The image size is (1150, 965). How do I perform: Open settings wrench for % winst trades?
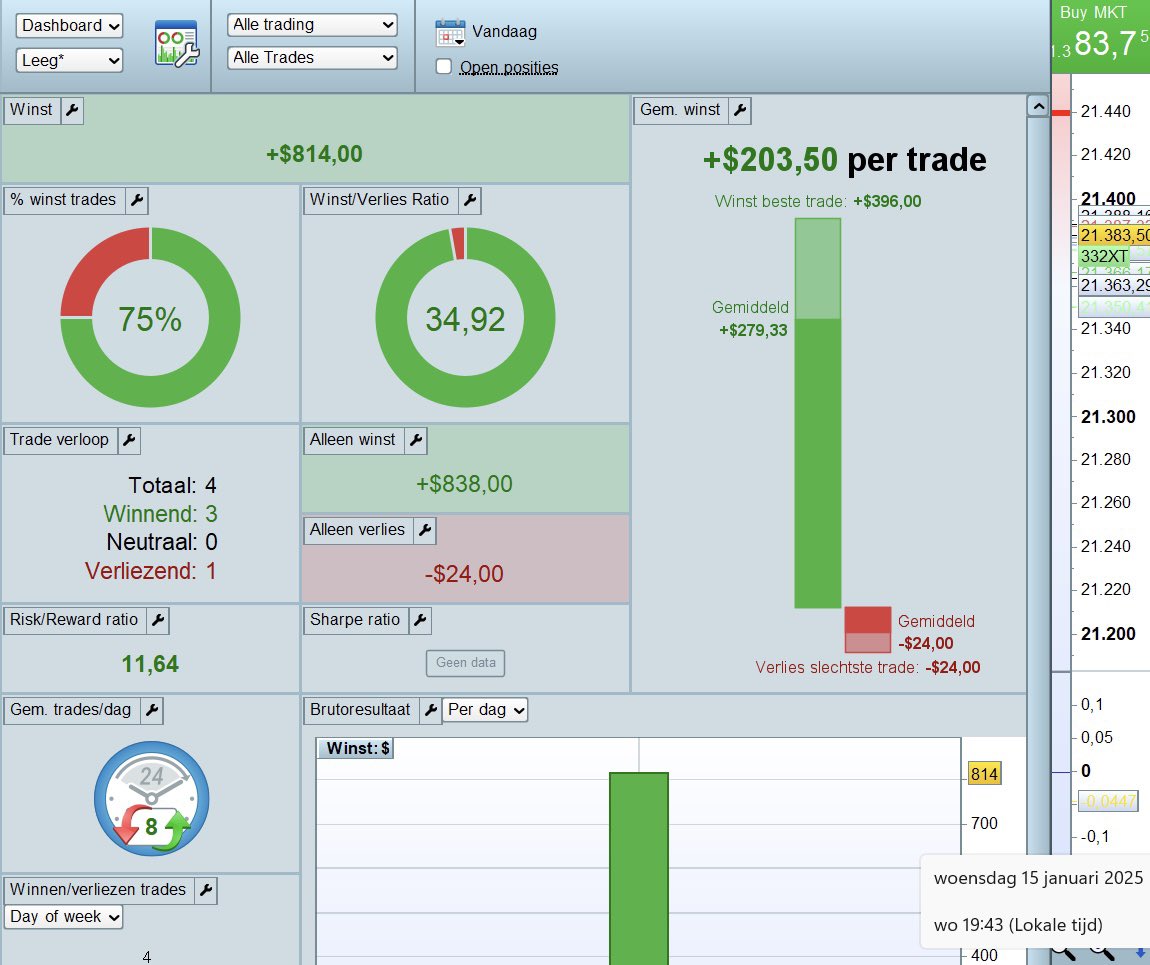tap(137, 200)
